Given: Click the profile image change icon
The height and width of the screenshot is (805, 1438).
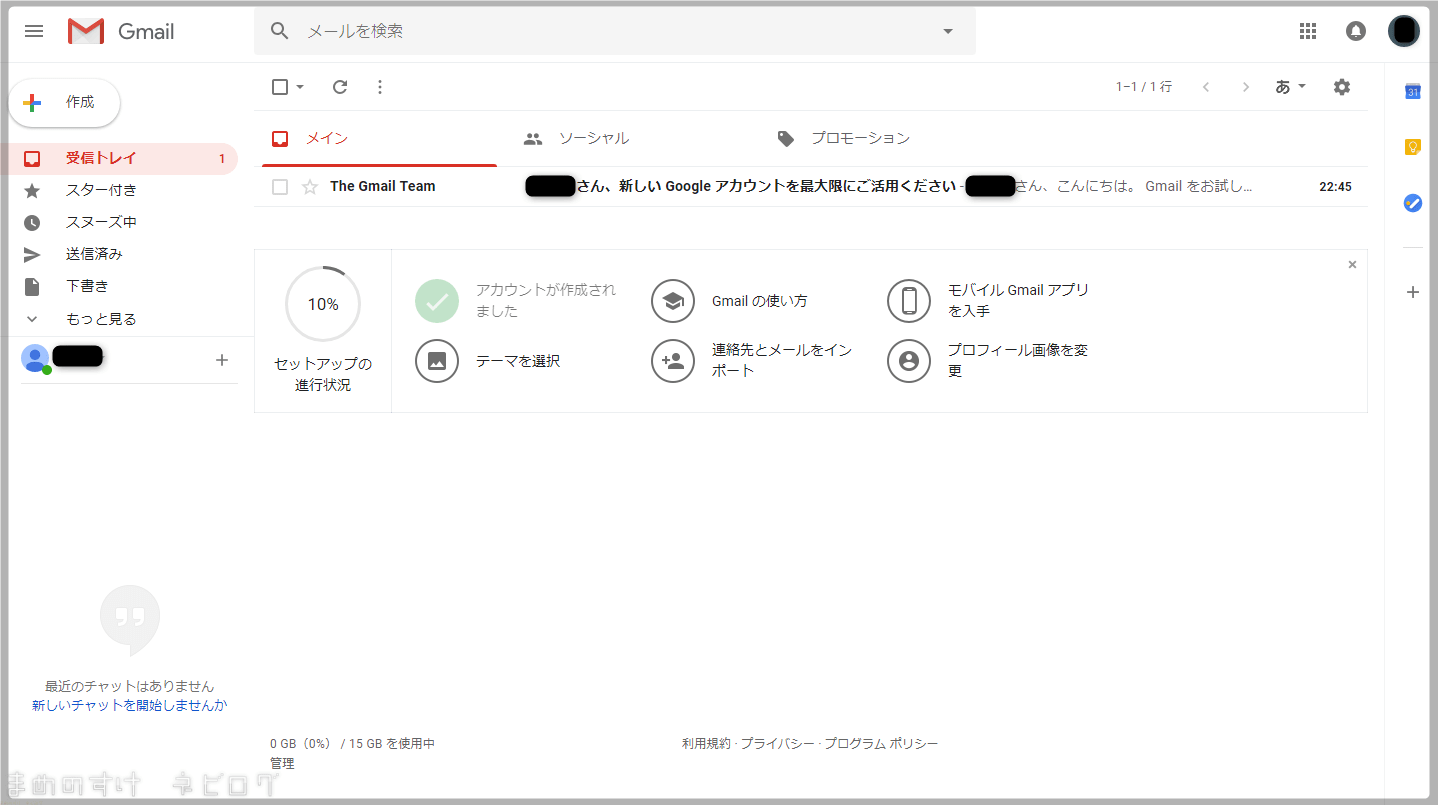Looking at the screenshot, I should click(909, 361).
